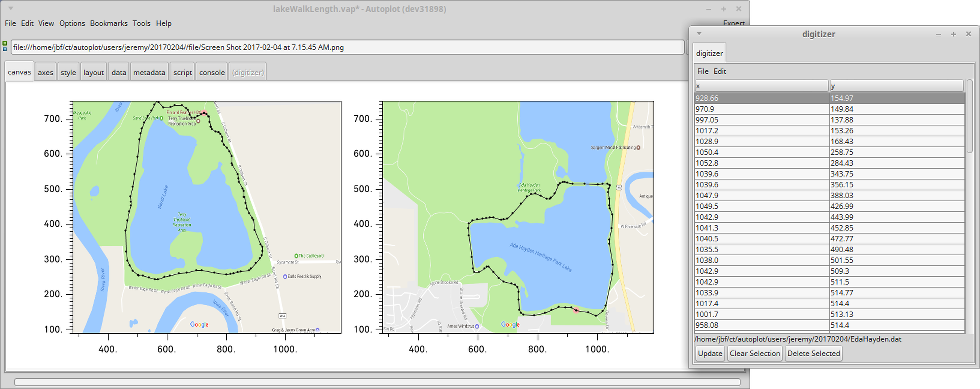Switch to the metadata tab

pos(149,73)
